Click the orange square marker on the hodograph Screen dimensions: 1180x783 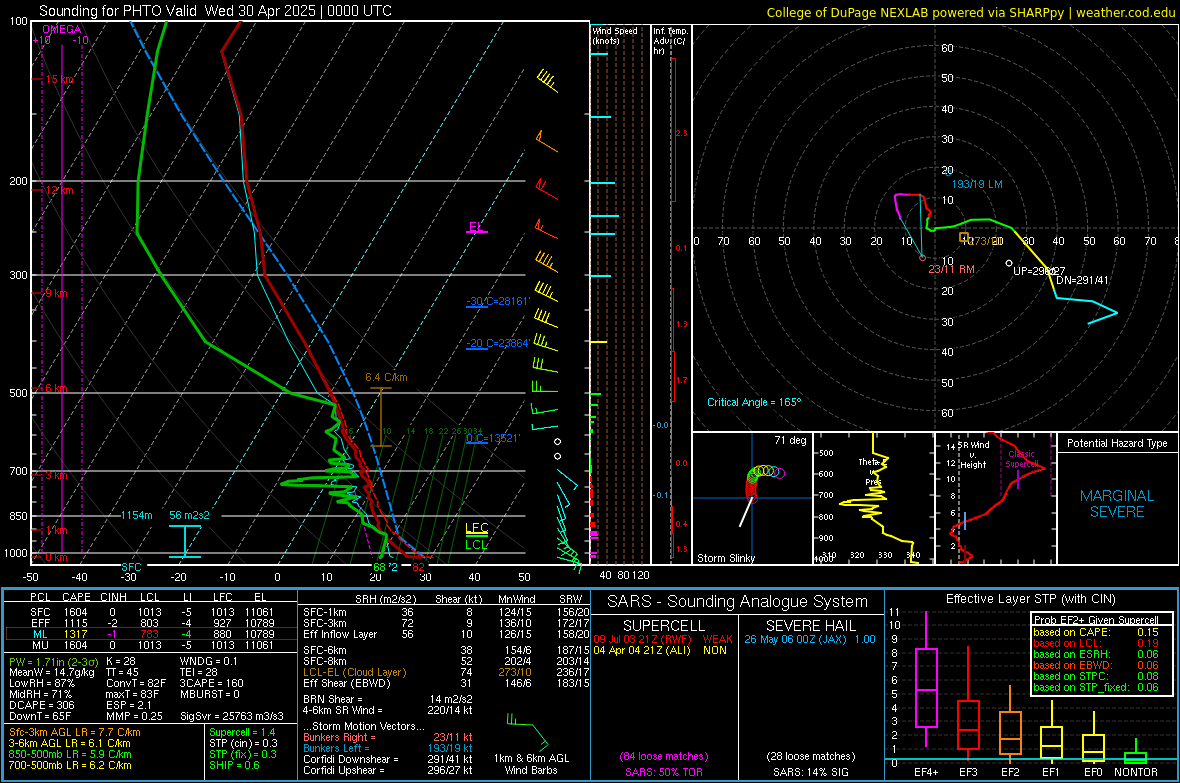[x=964, y=238]
